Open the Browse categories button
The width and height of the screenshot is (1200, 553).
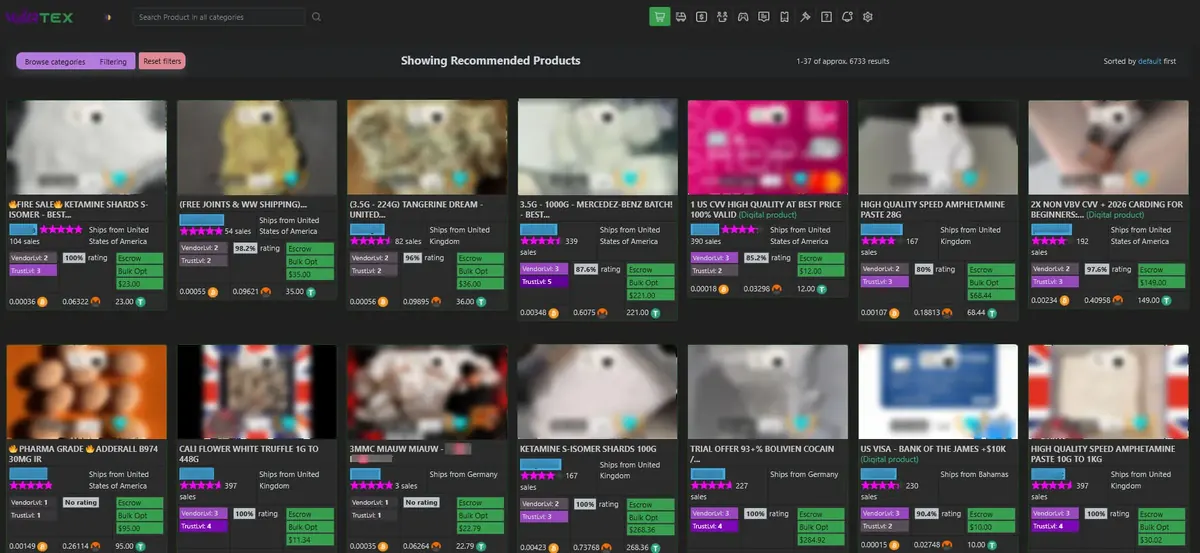click(55, 61)
